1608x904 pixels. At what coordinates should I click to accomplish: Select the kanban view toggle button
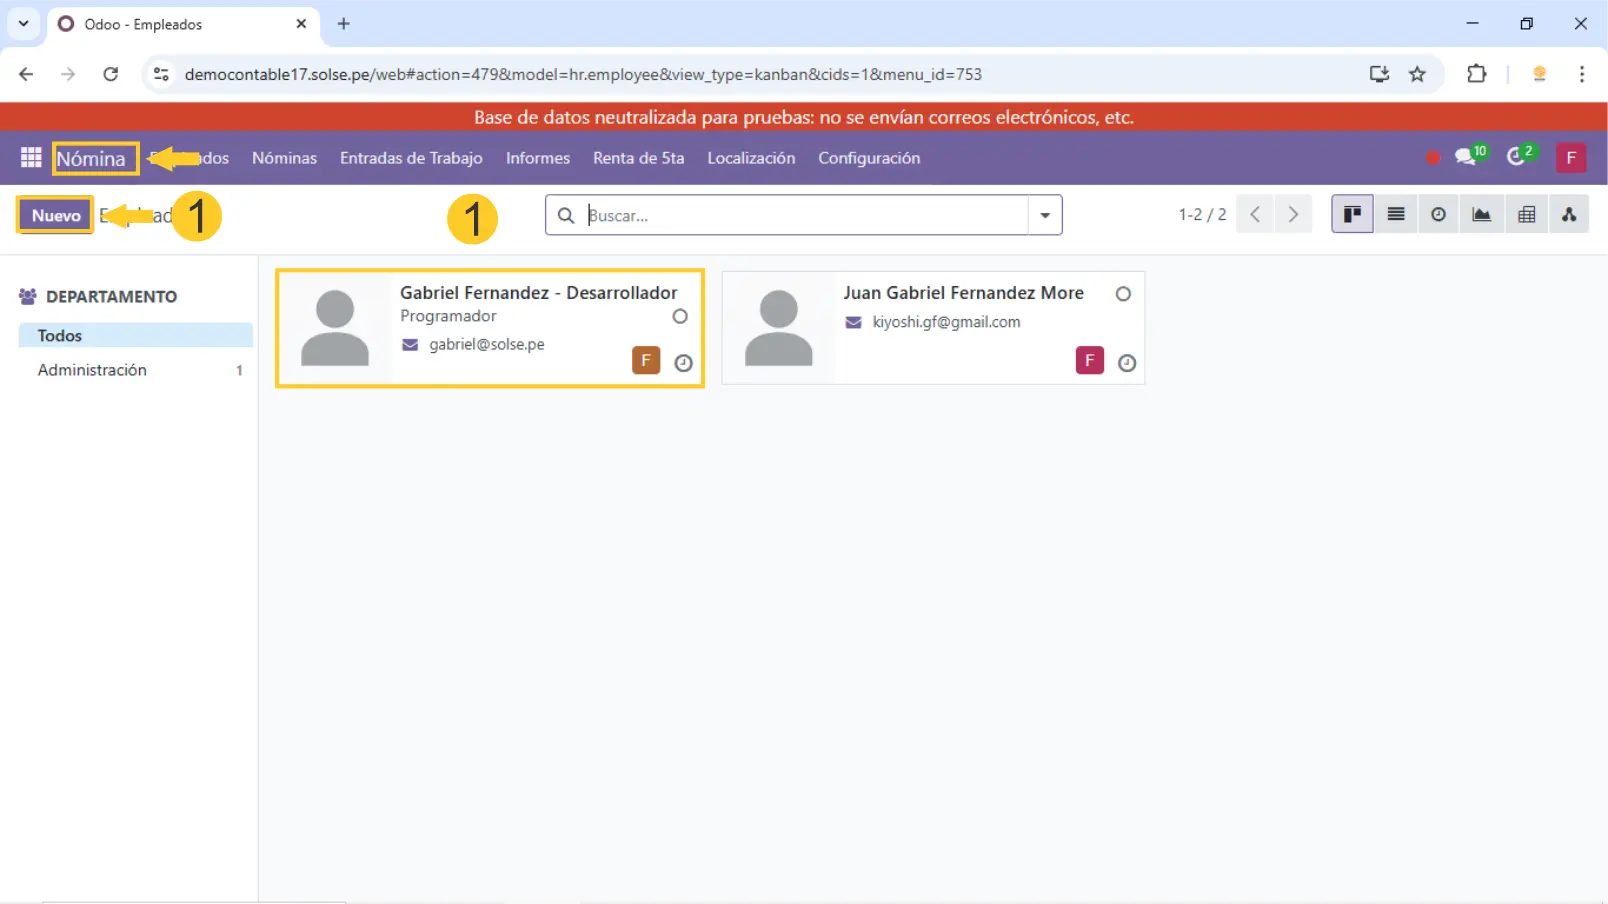pos(1352,215)
